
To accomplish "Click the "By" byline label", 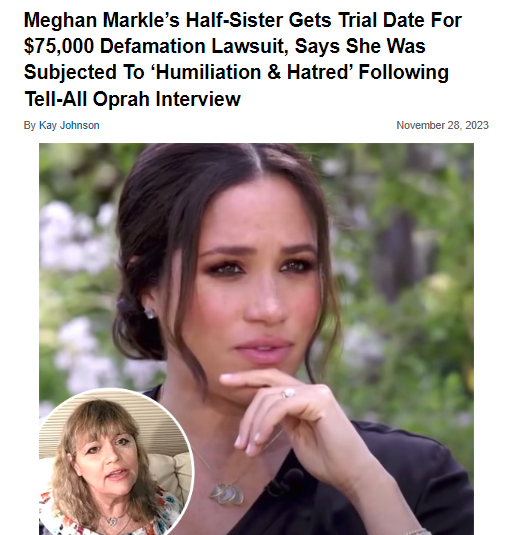I will pyautogui.click(x=30, y=126).
